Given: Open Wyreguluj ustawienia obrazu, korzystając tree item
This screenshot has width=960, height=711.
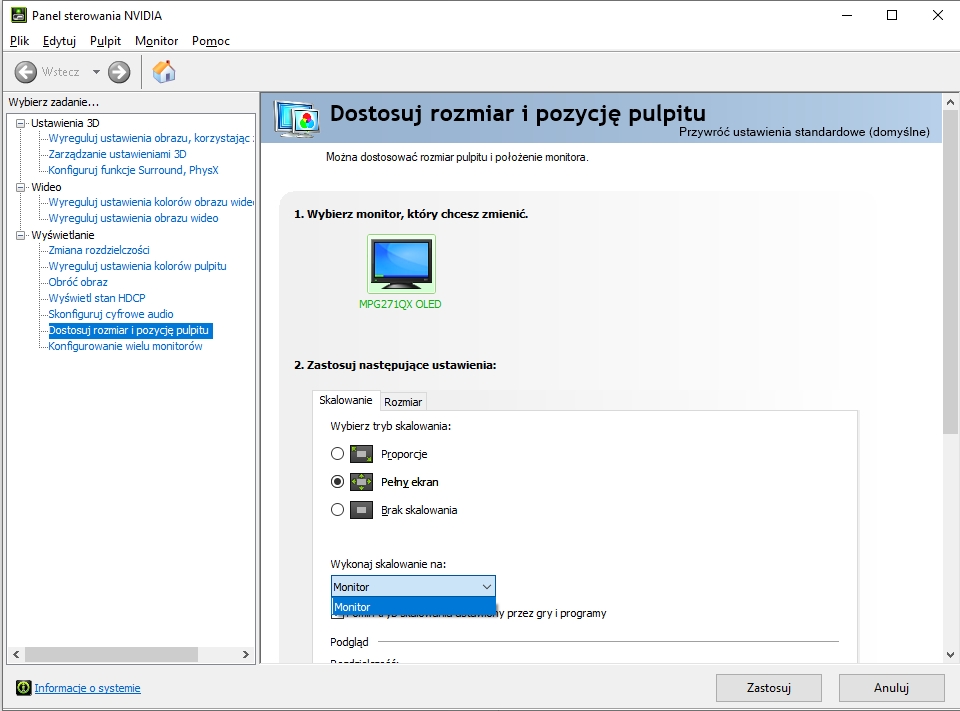Looking at the screenshot, I should pyautogui.click(x=151, y=138).
